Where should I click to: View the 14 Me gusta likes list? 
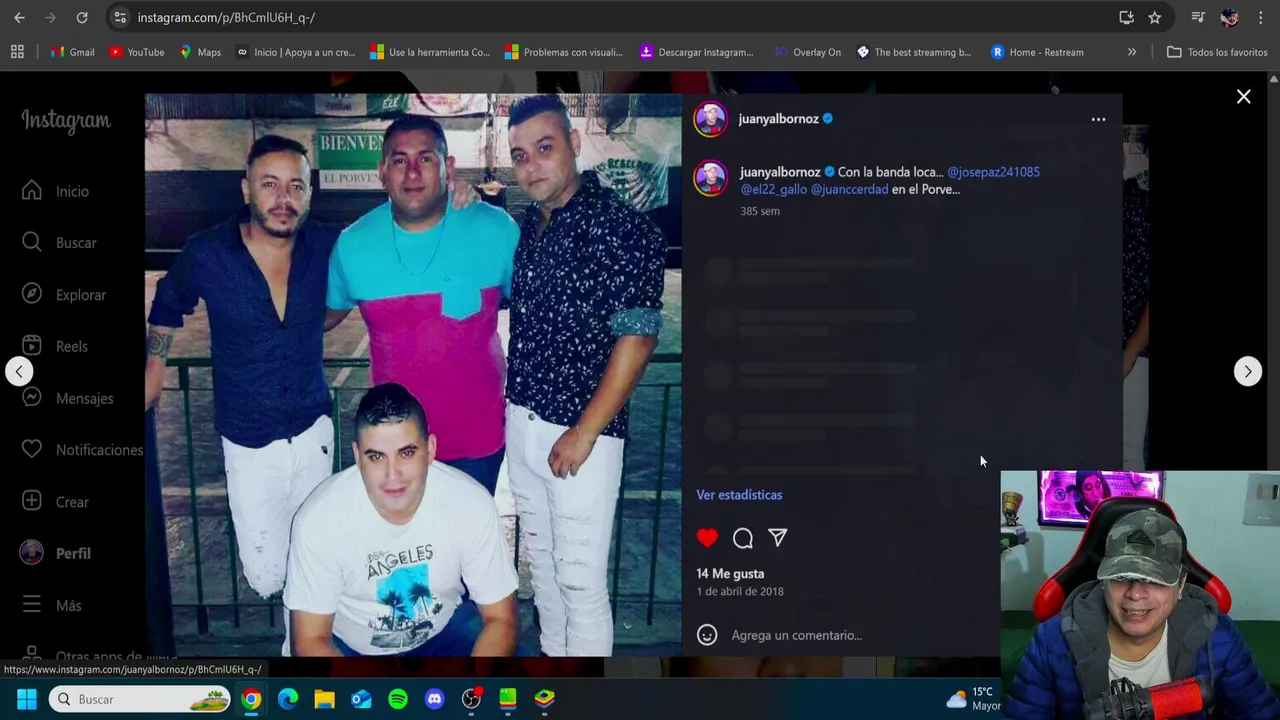[730, 574]
